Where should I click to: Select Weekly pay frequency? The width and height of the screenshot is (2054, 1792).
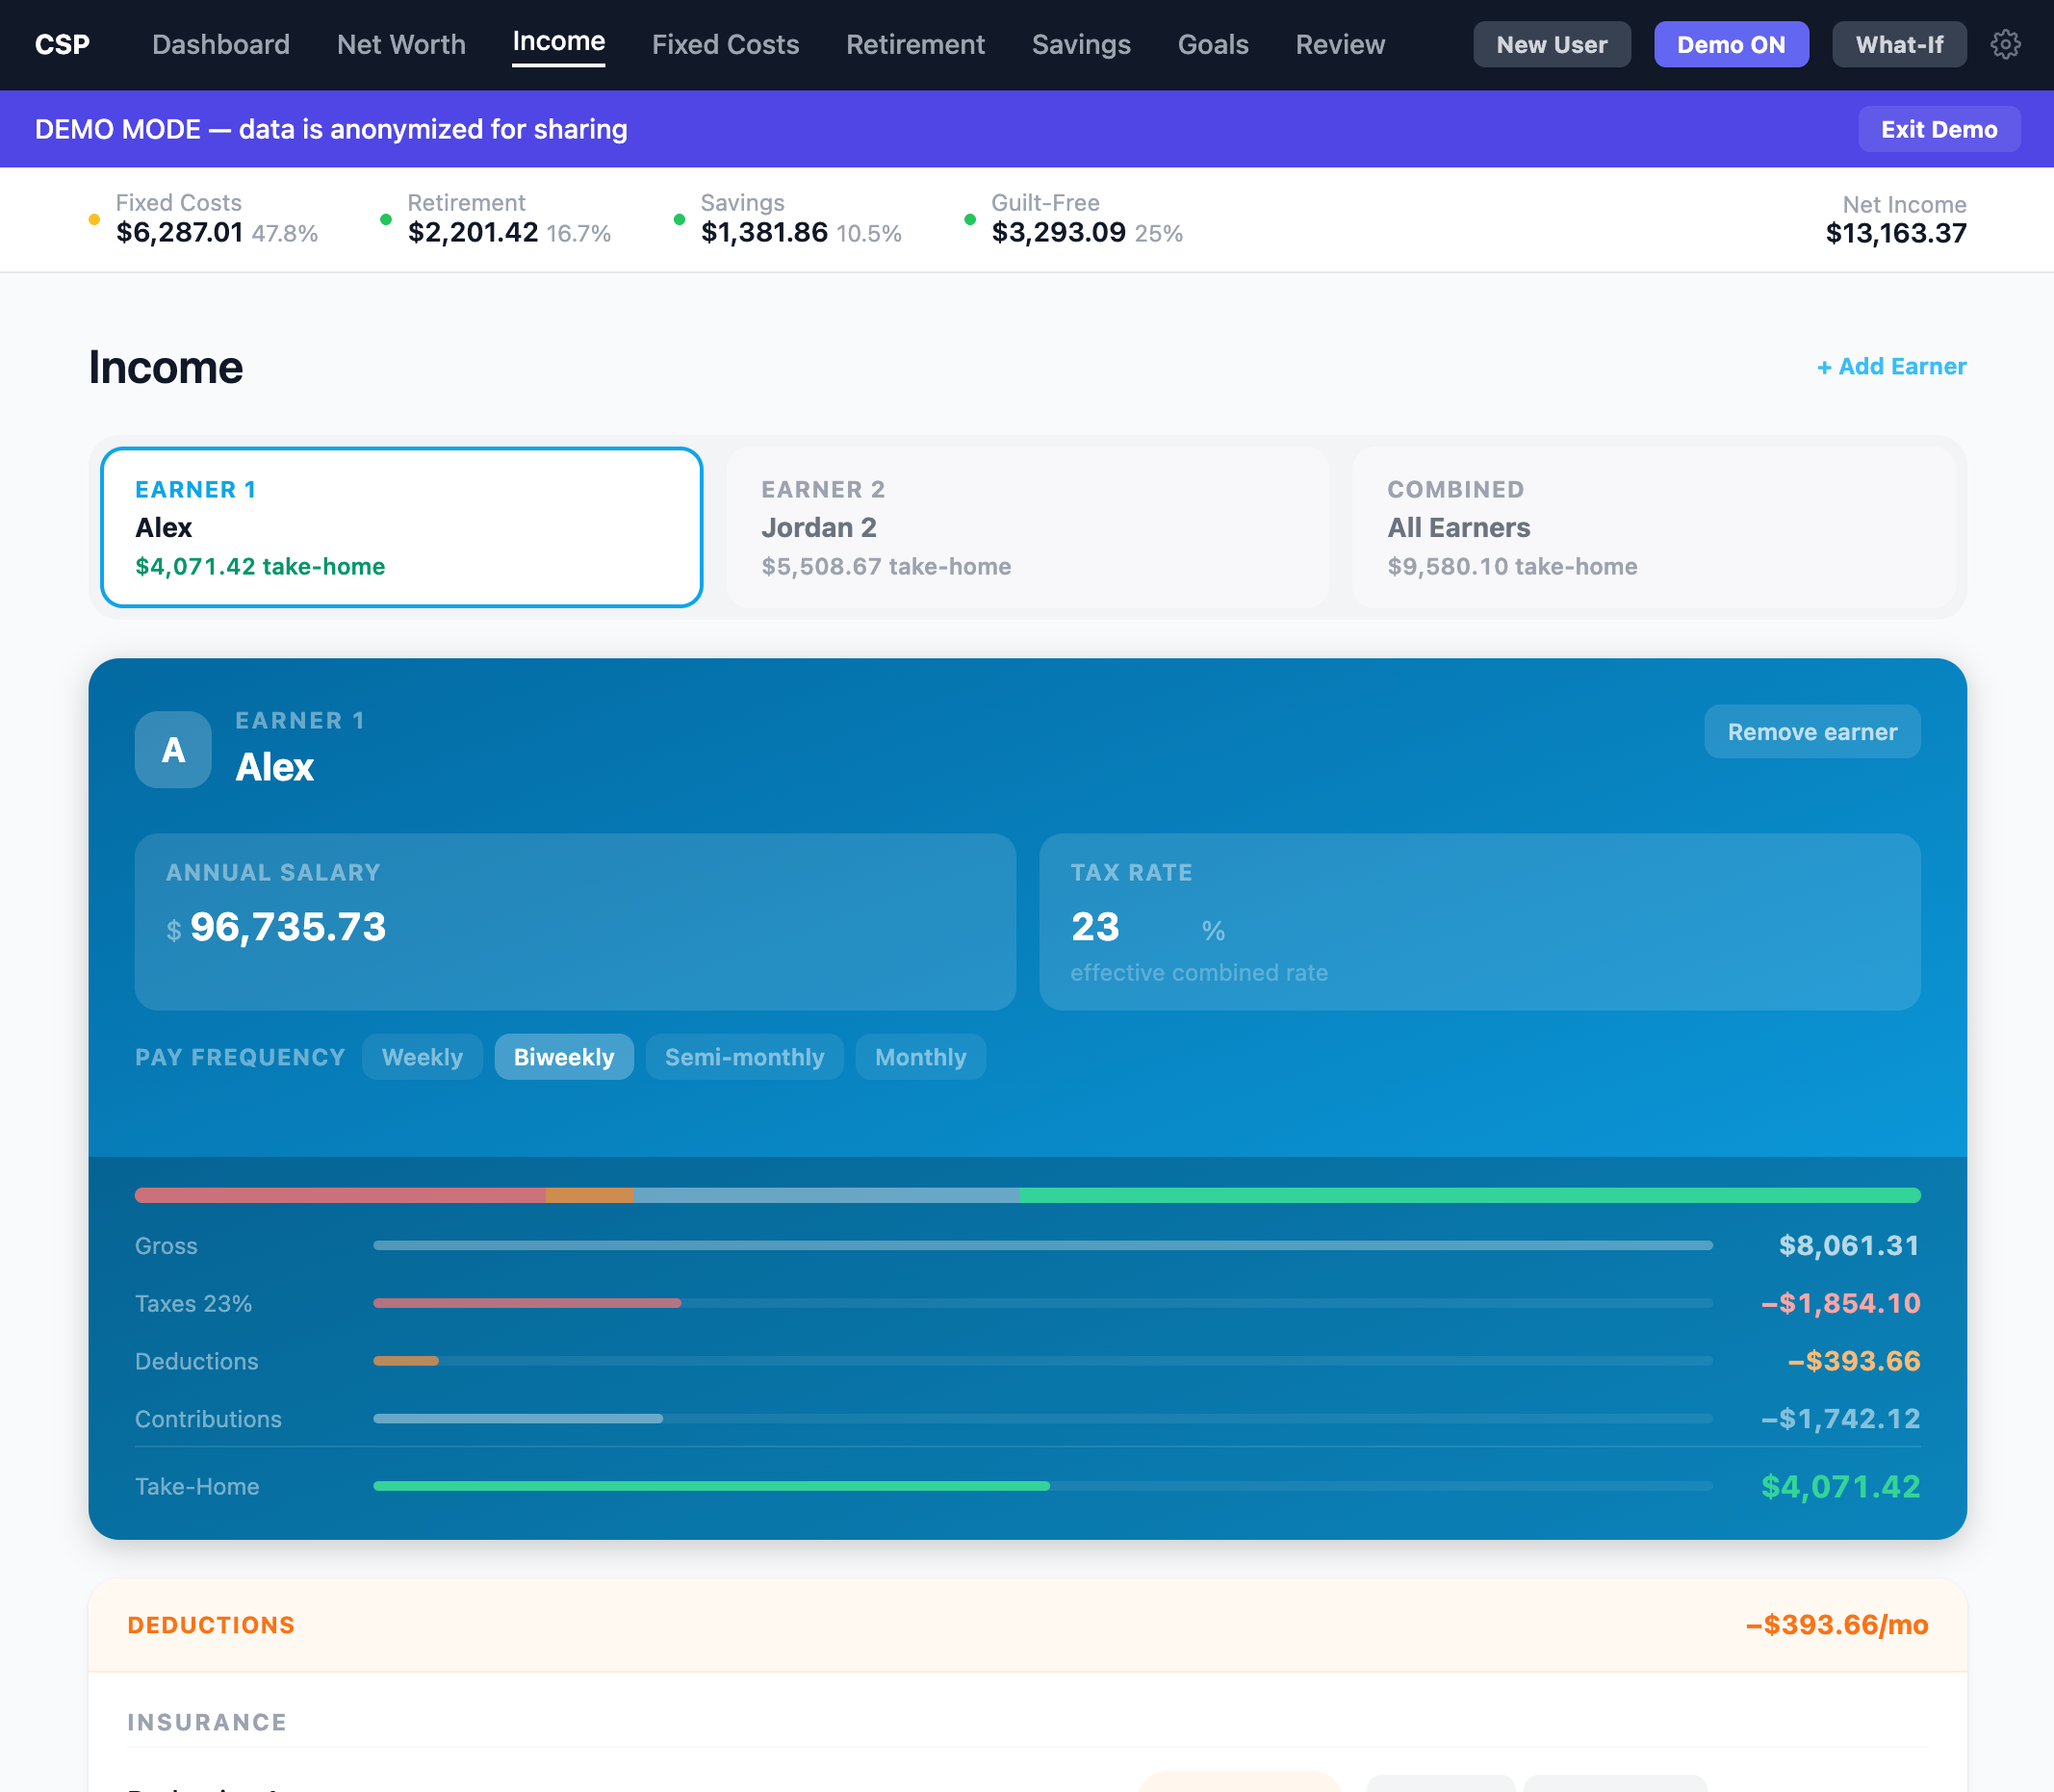coord(421,1056)
